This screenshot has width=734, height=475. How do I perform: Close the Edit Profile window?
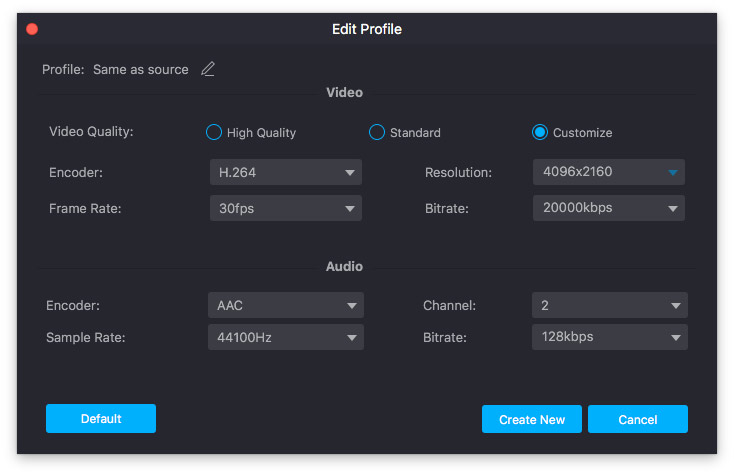coord(32,29)
